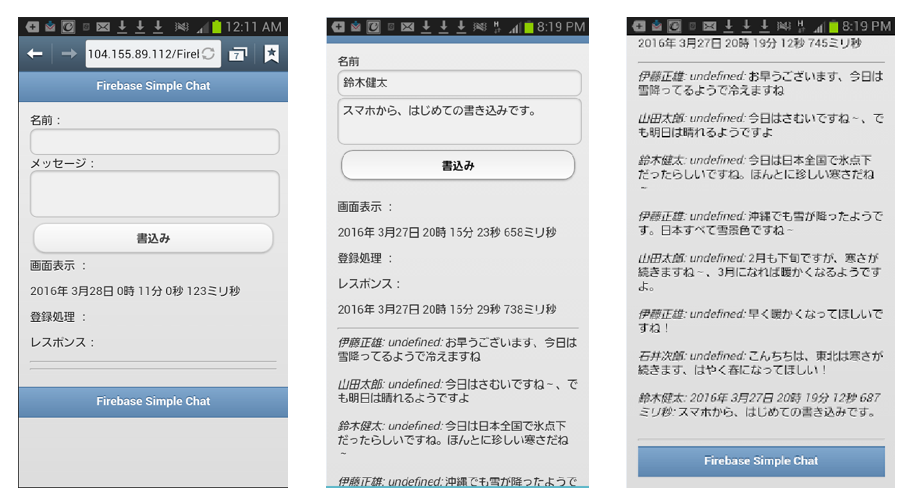The image size is (915, 503).
Task: Tap the 12:11 AM clock
Action: coord(253,27)
